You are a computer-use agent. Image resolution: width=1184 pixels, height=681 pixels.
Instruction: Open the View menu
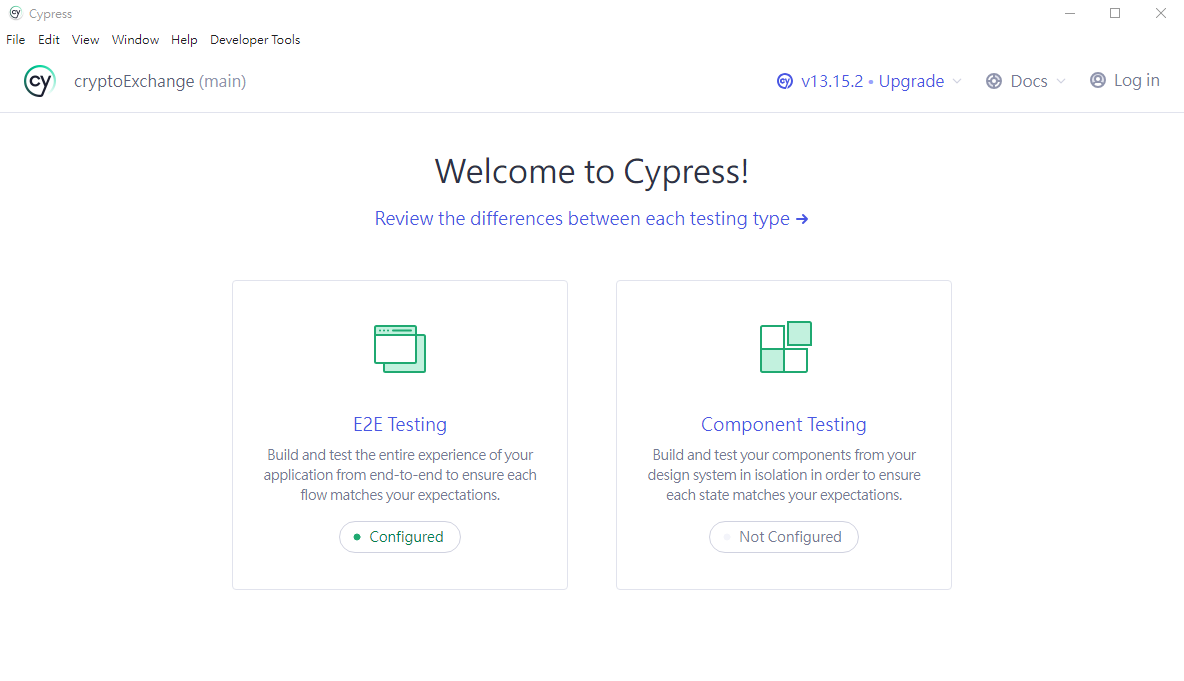pyautogui.click(x=85, y=40)
